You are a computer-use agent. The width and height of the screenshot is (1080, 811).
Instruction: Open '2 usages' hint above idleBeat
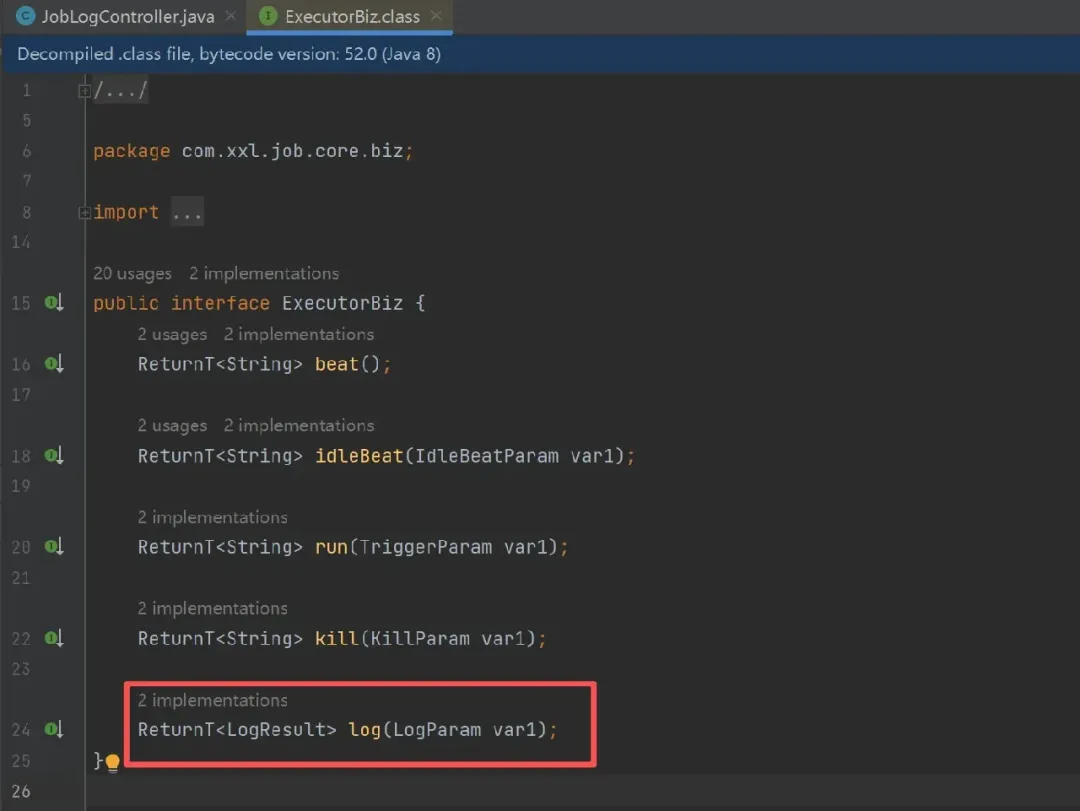click(172, 425)
